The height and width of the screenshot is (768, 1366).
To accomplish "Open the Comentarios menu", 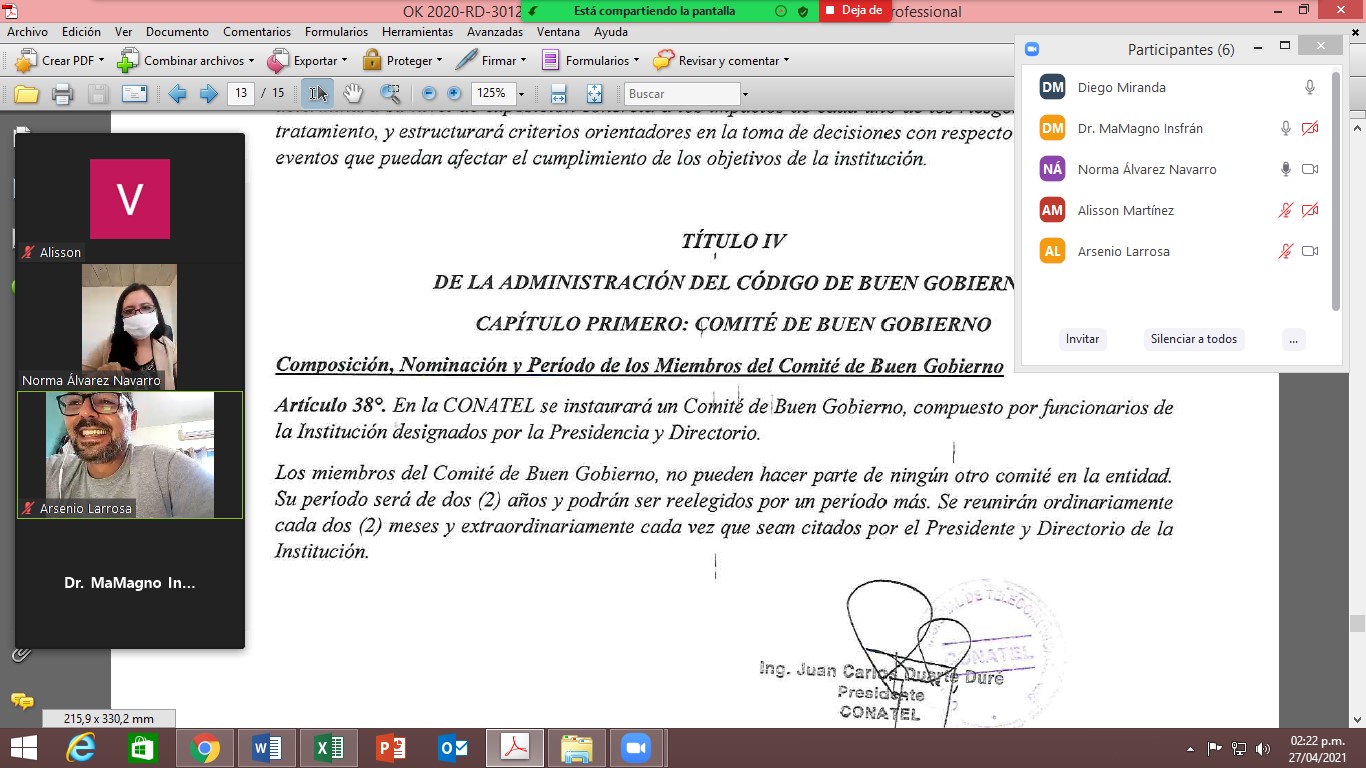I will pos(257,32).
